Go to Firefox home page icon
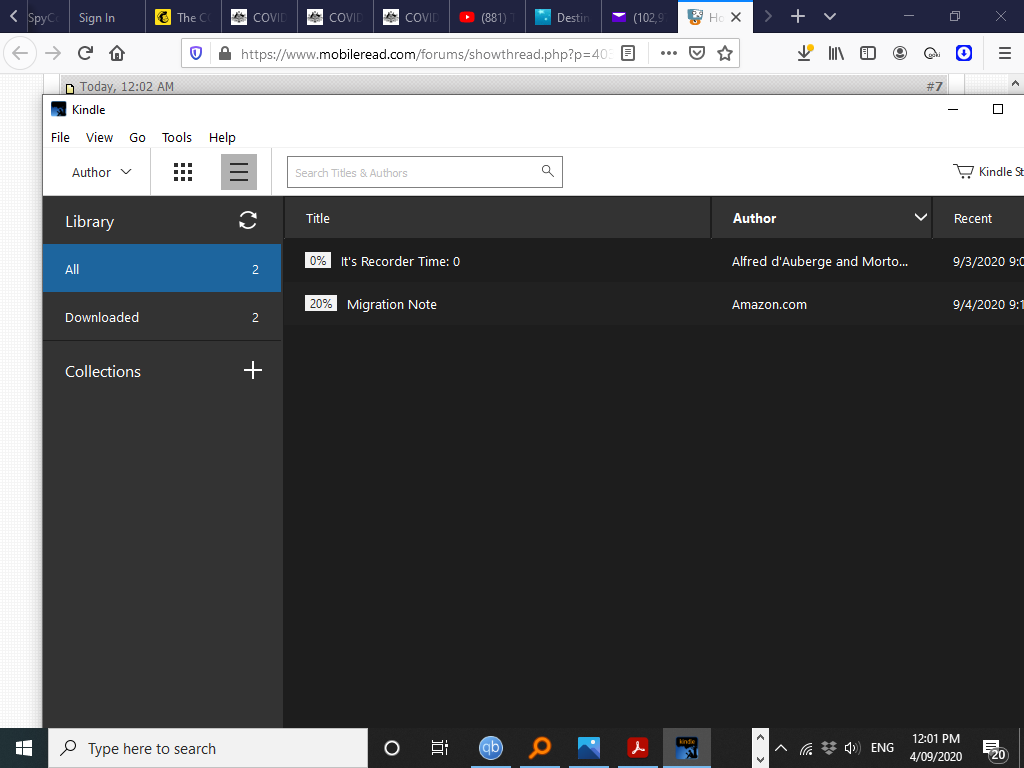Screen dimensions: 1024x768 117,53
